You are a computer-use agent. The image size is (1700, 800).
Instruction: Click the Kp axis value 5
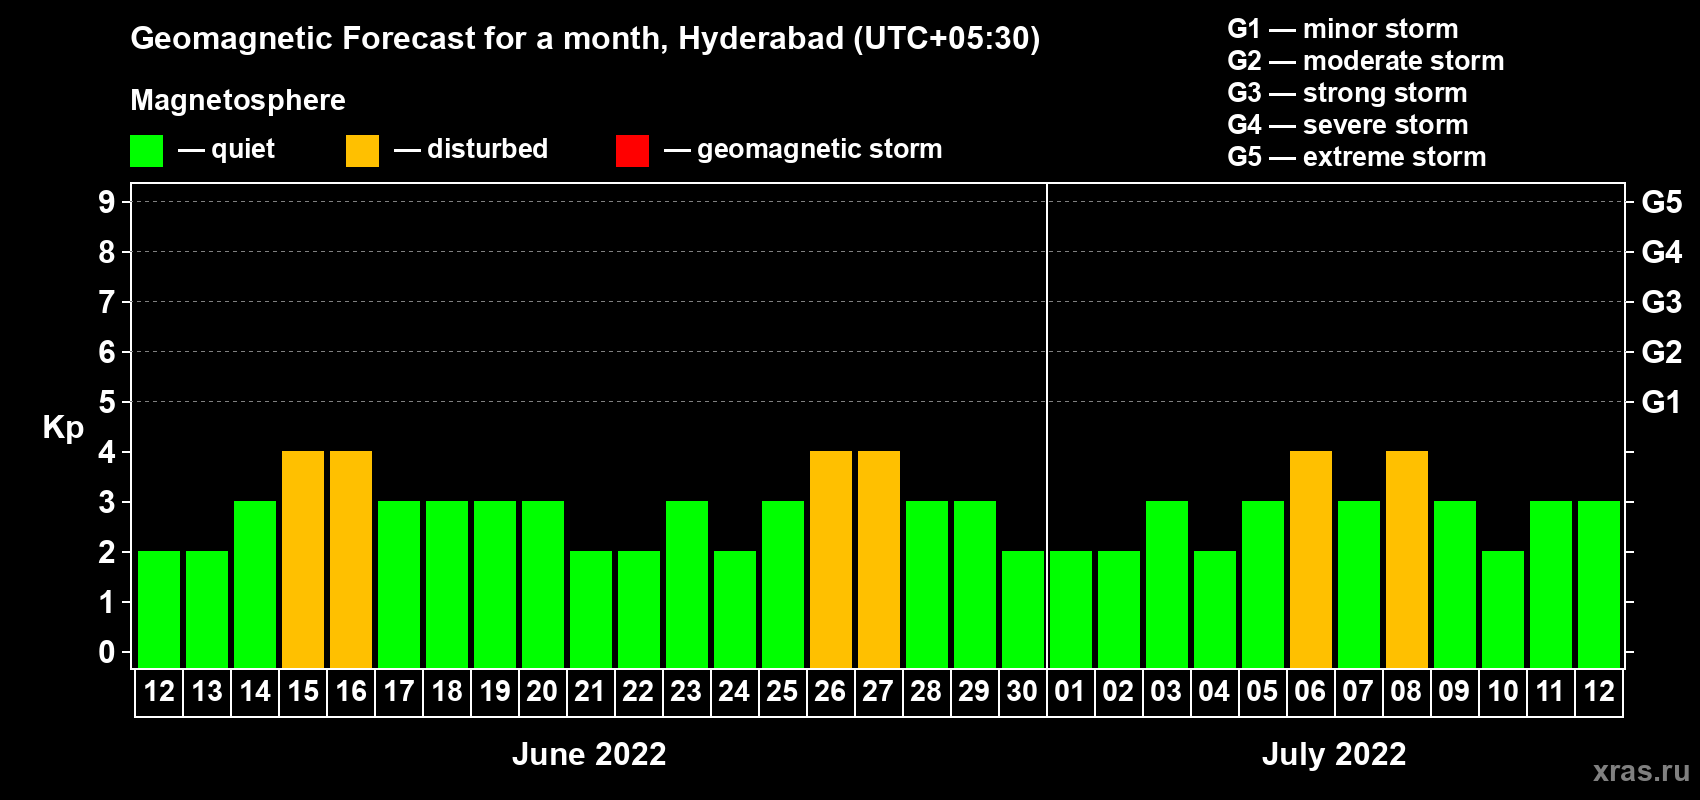click(x=107, y=402)
